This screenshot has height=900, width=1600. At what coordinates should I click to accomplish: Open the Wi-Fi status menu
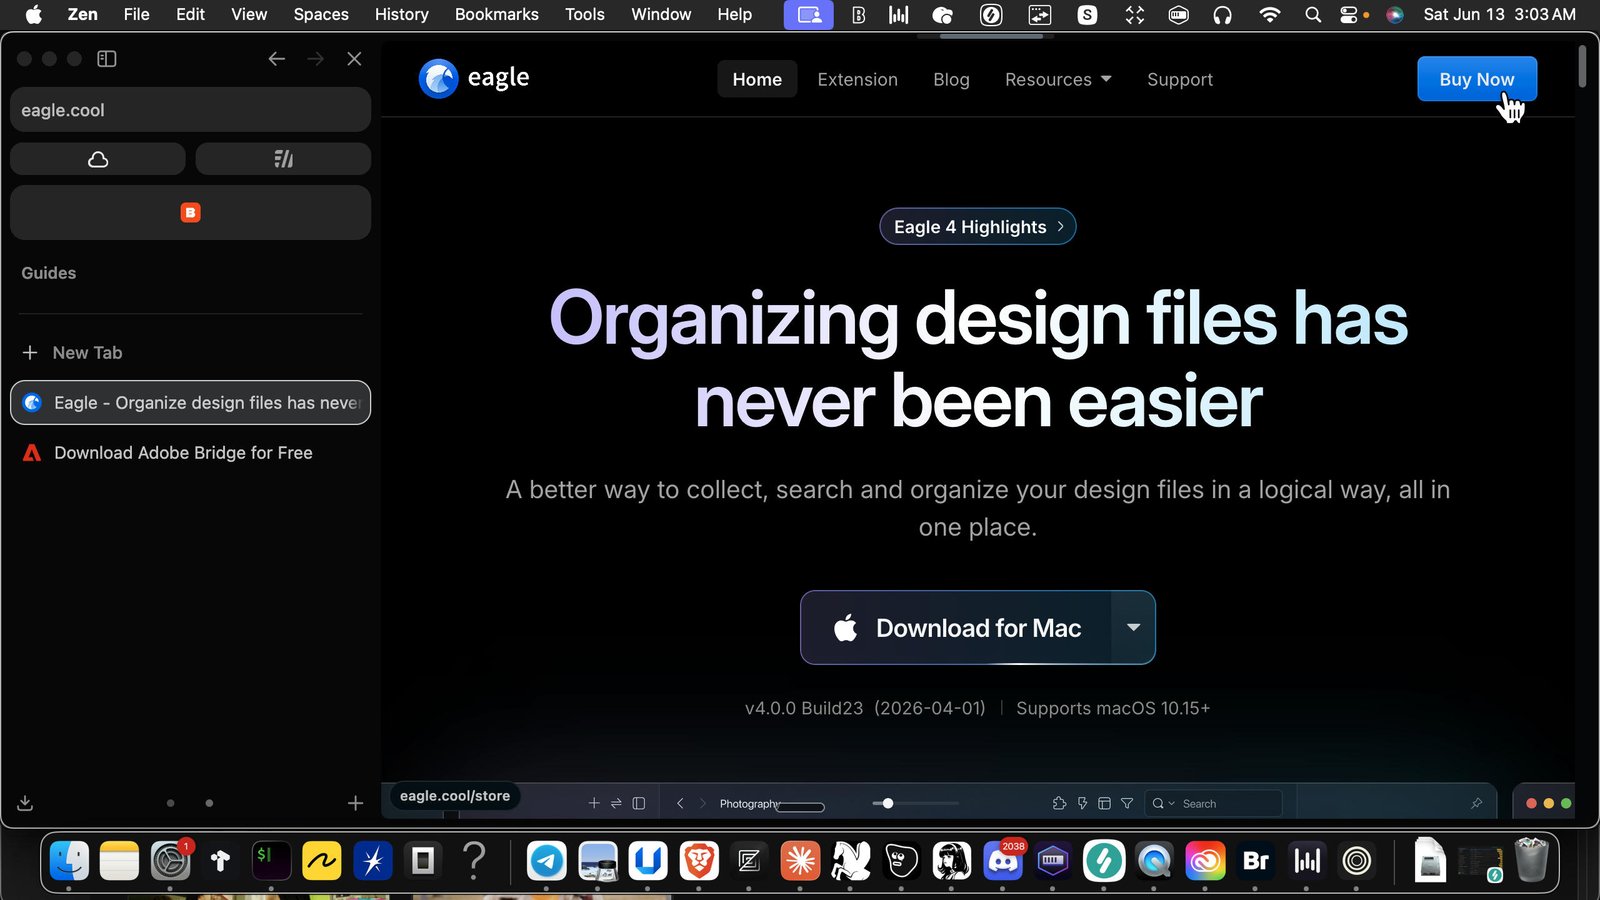click(x=1269, y=14)
